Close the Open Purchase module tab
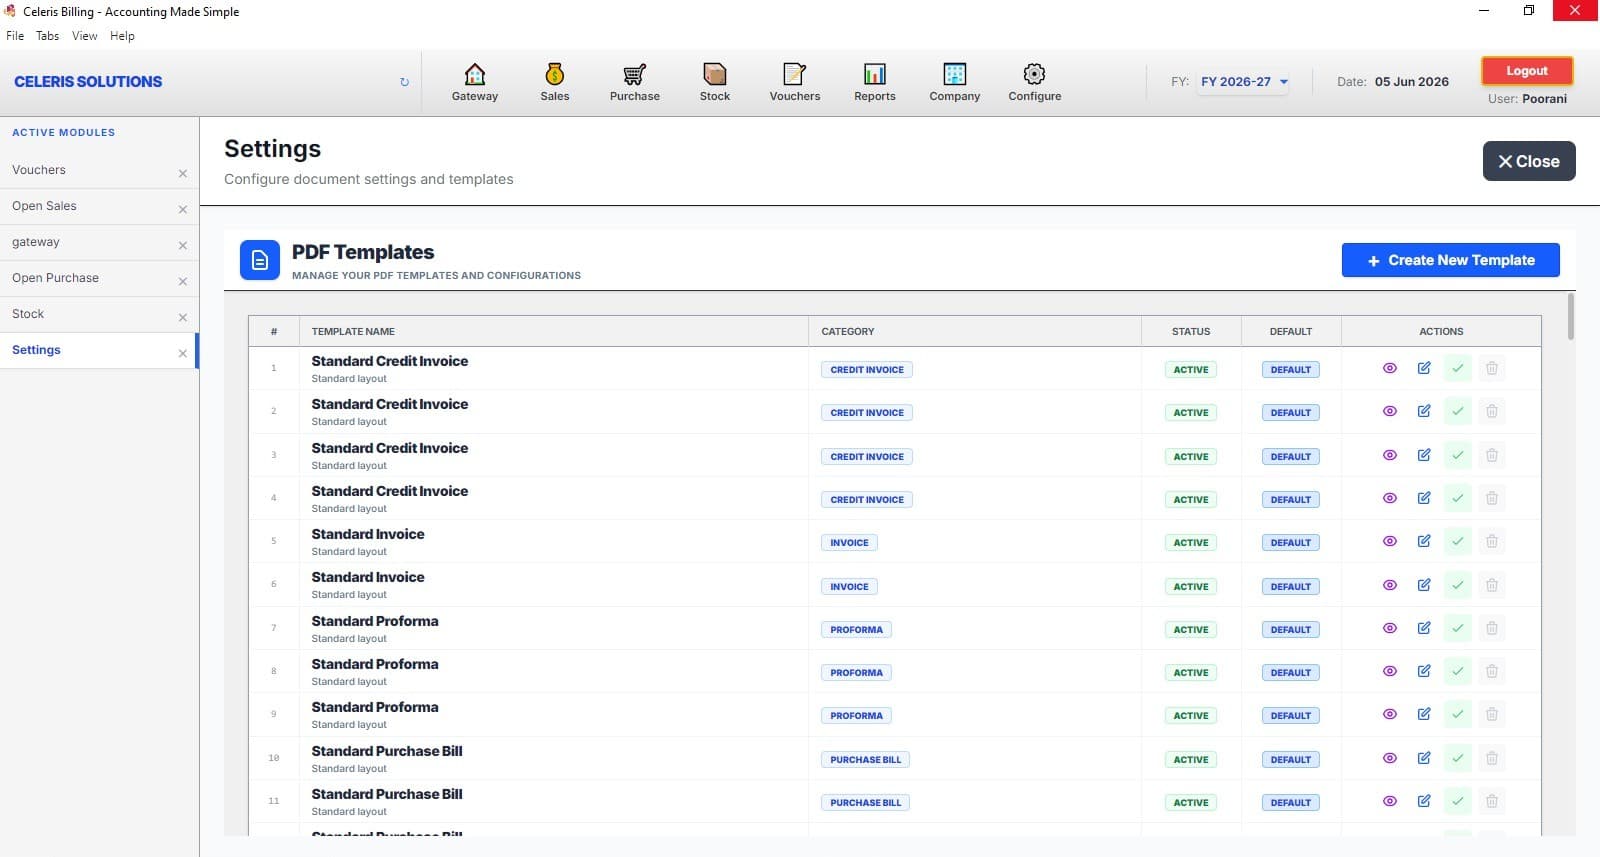This screenshot has height=857, width=1600. 183,281
